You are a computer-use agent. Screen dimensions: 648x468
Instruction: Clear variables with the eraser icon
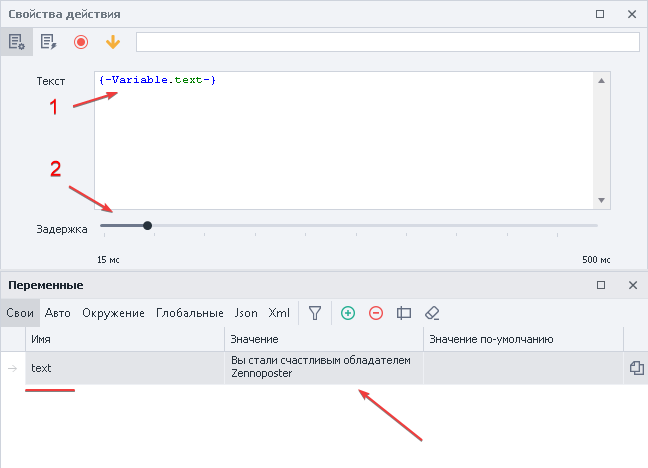(x=432, y=313)
